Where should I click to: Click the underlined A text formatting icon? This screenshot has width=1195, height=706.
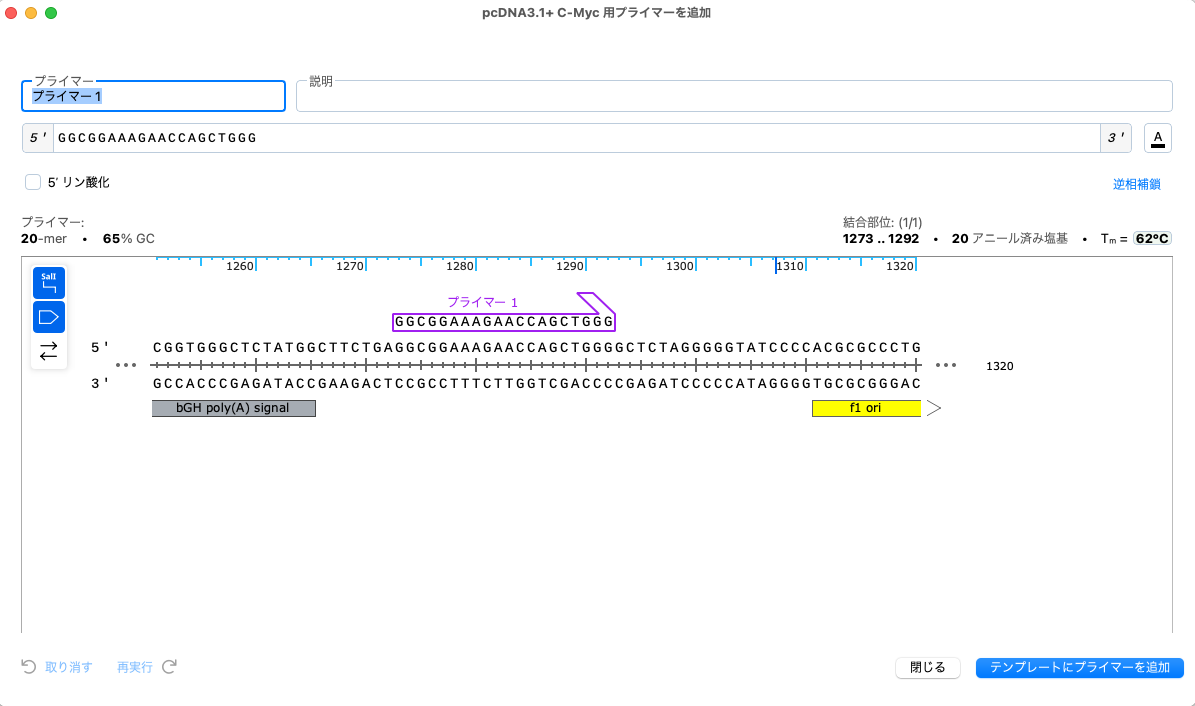[x=1157, y=138]
